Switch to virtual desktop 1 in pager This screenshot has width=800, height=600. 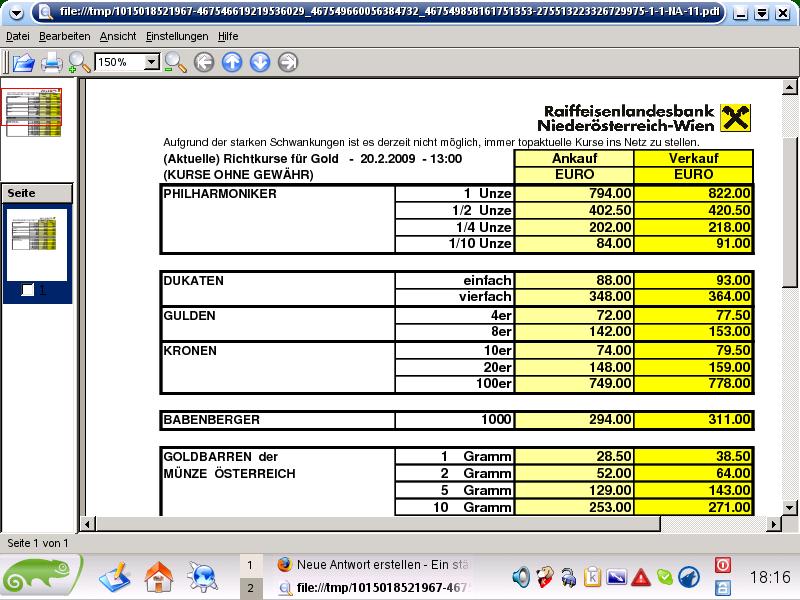(x=250, y=565)
